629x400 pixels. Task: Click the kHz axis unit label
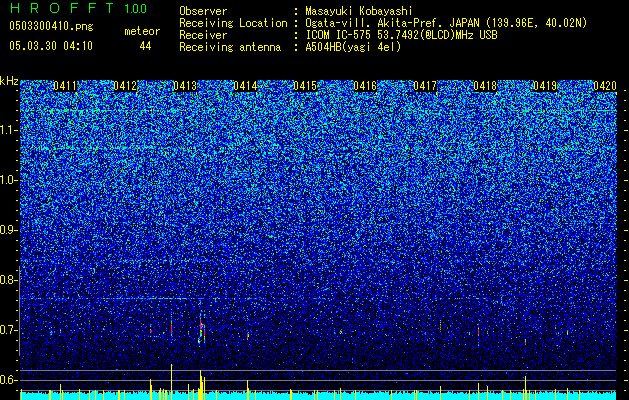pos(9,81)
